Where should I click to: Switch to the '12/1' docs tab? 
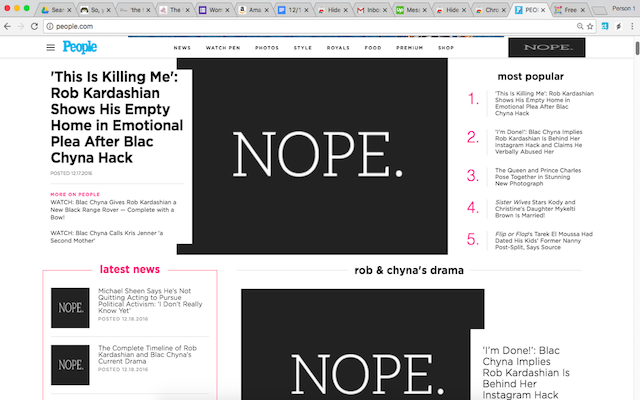click(x=293, y=10)
